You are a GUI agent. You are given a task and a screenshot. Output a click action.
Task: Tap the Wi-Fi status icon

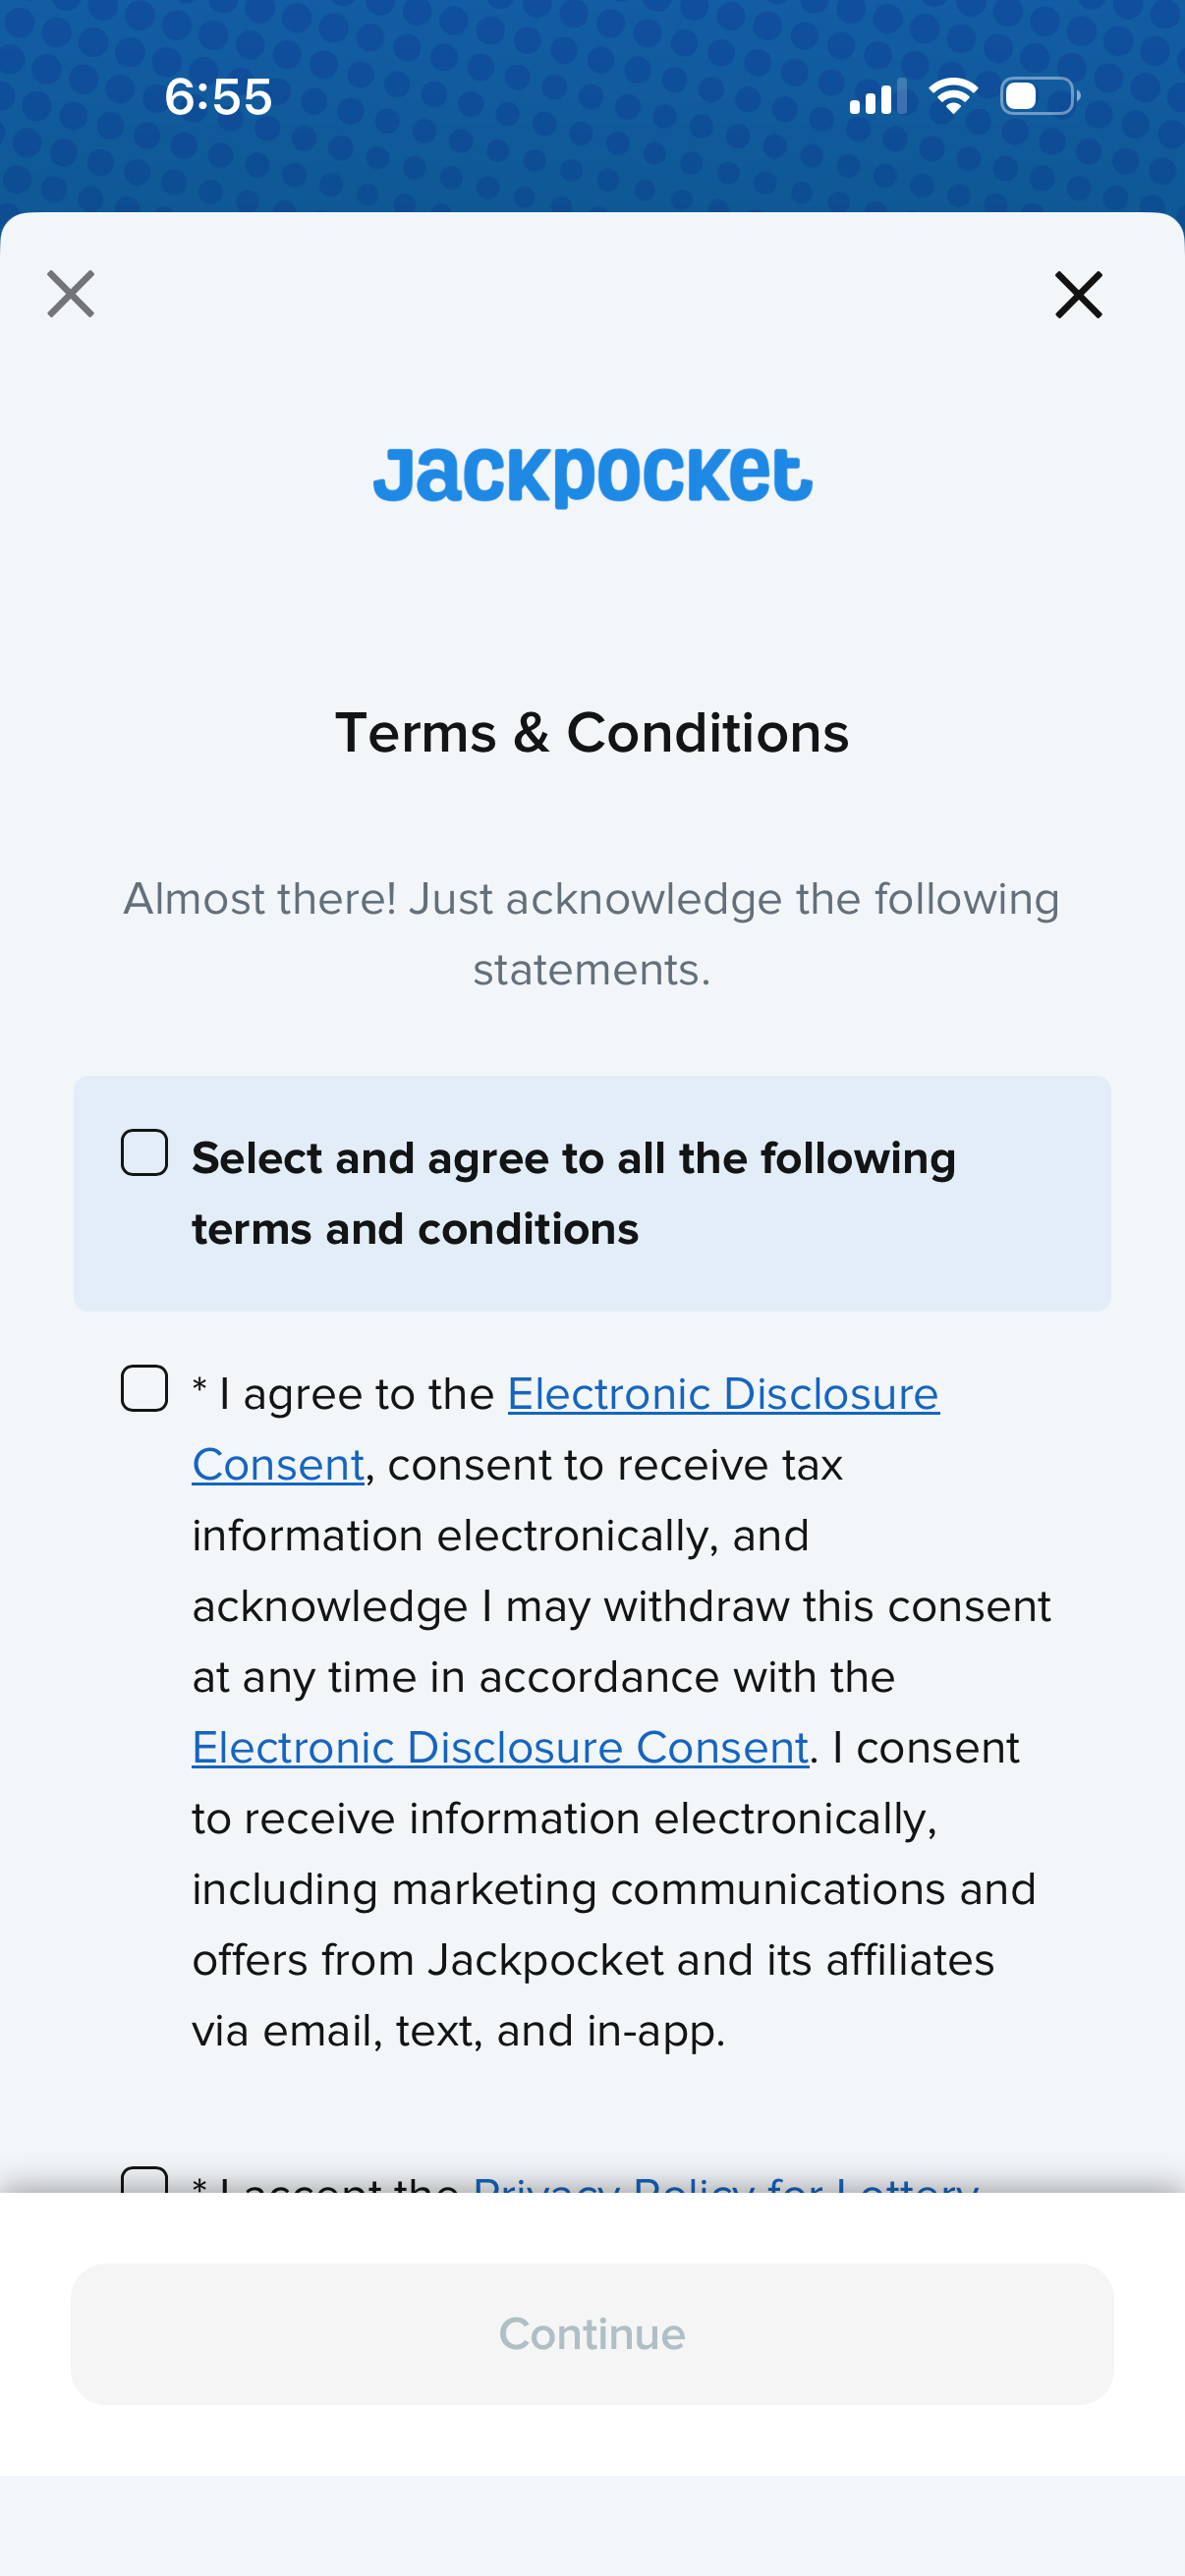(952, 97)
